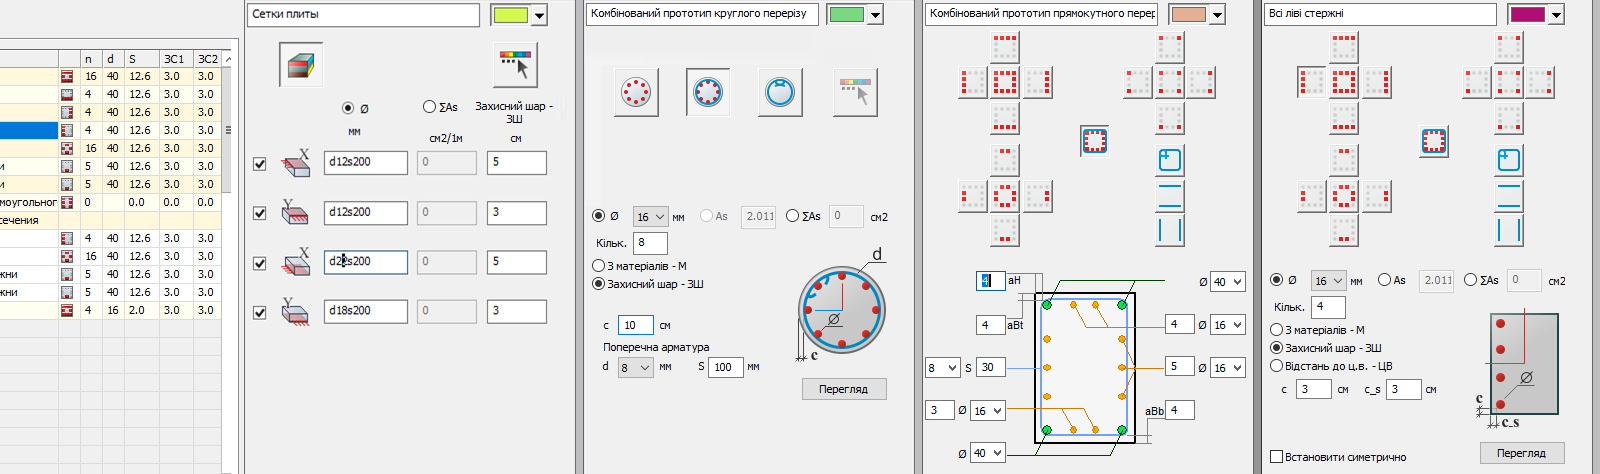1600x474 pixels.
Task: Click the horizontal bars icon in rectangular prototype
Action: 1169,195
